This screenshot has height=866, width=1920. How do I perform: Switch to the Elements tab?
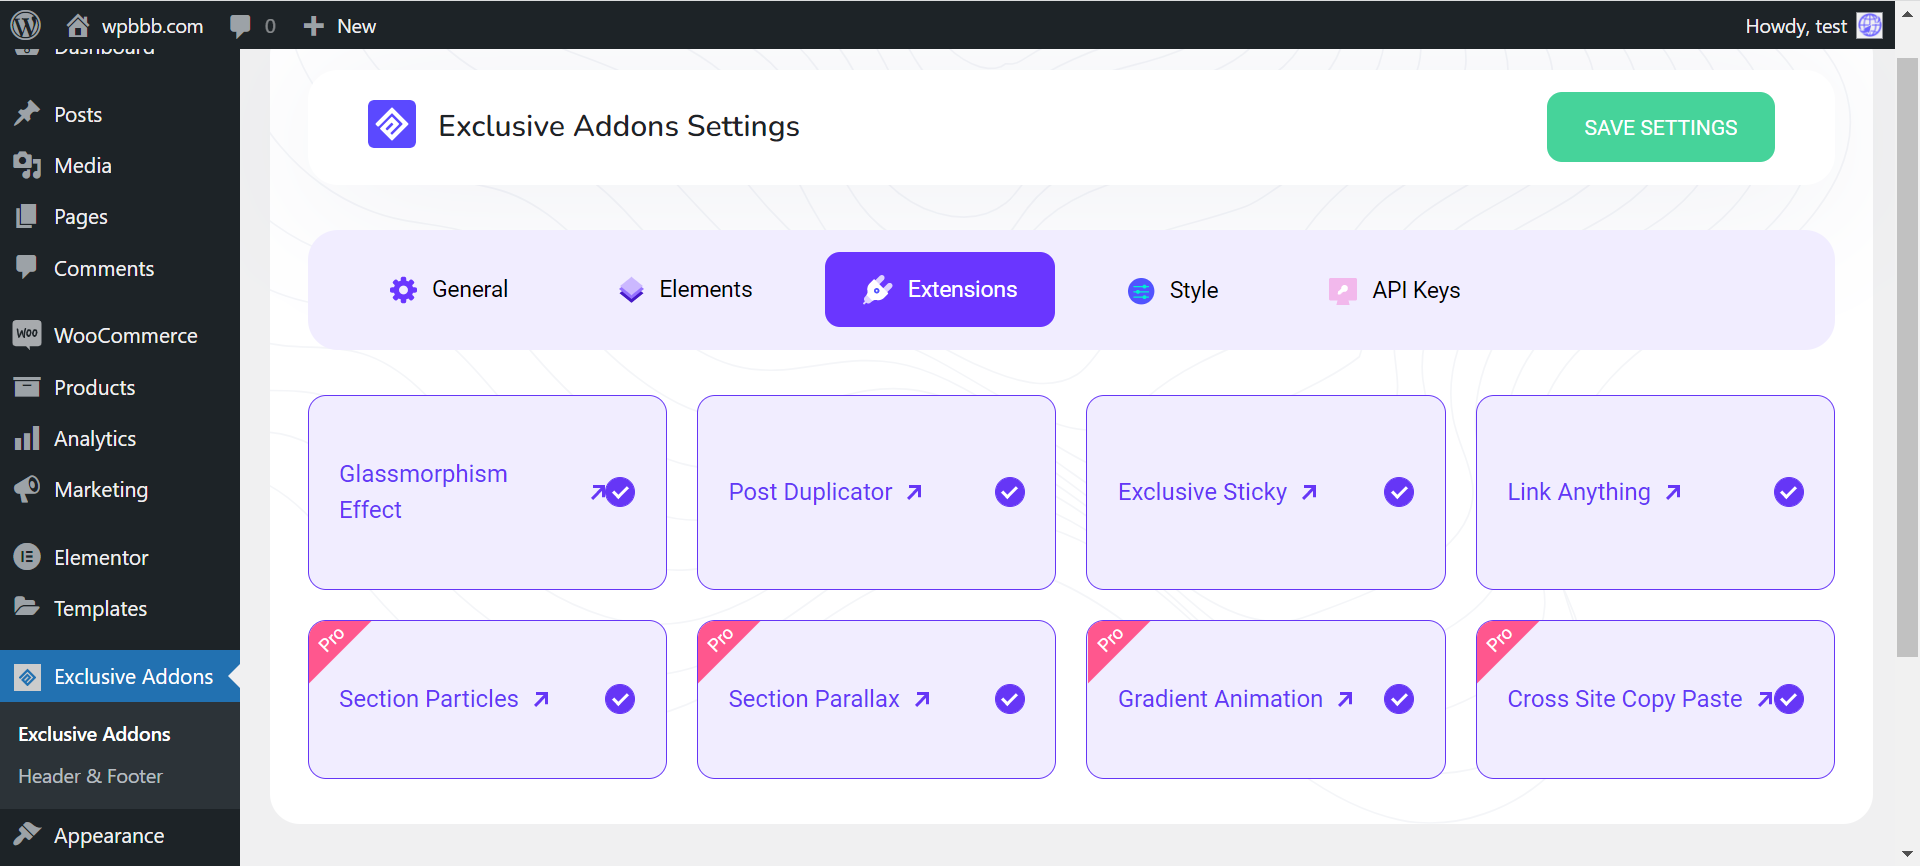click(x=685, y=290)
